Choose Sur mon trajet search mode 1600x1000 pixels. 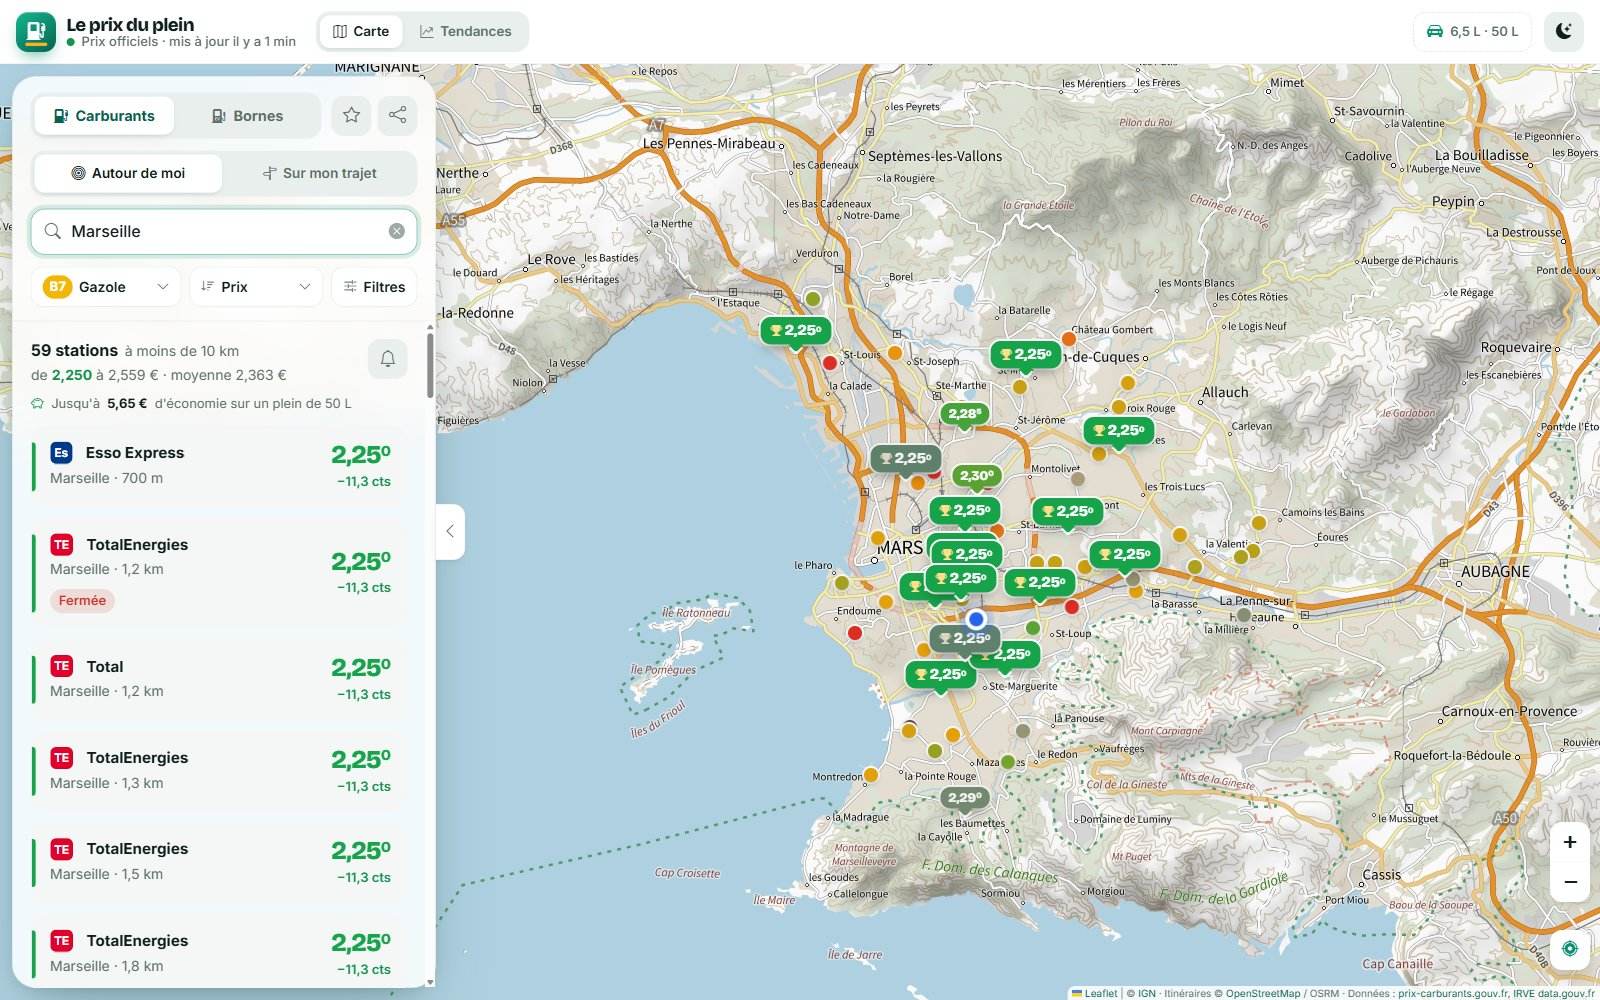point(319,173)
